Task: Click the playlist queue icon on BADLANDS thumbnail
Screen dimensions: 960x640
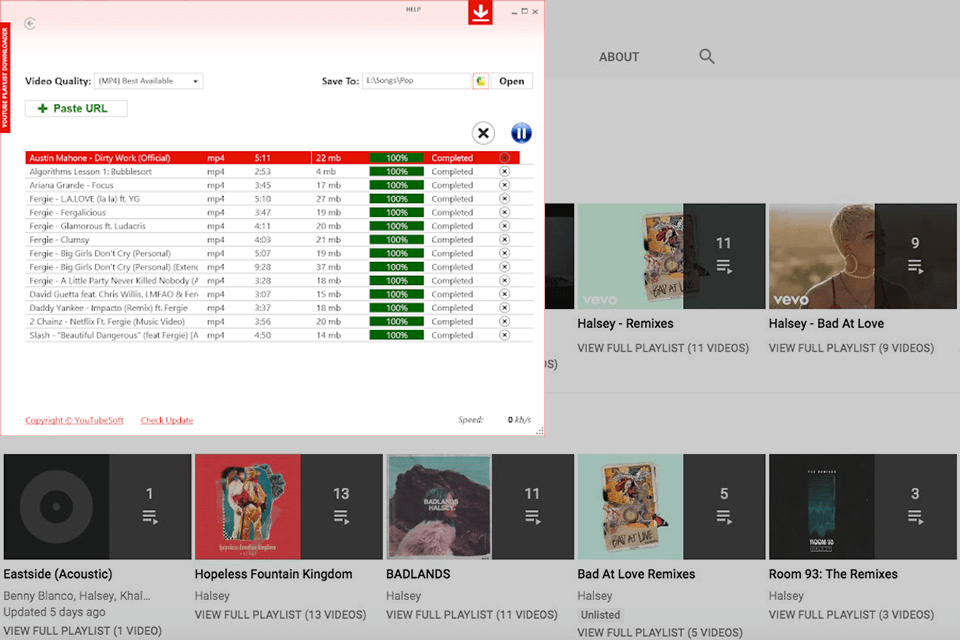Action: 532,516
